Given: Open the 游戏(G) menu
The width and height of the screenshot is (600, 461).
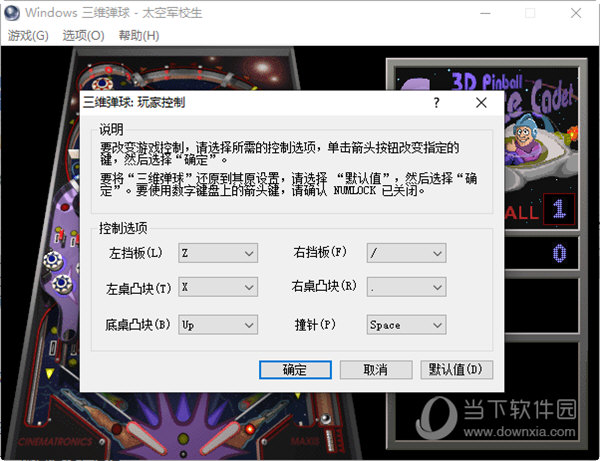Looking at the screenshot, I should [x=28, y=36].
